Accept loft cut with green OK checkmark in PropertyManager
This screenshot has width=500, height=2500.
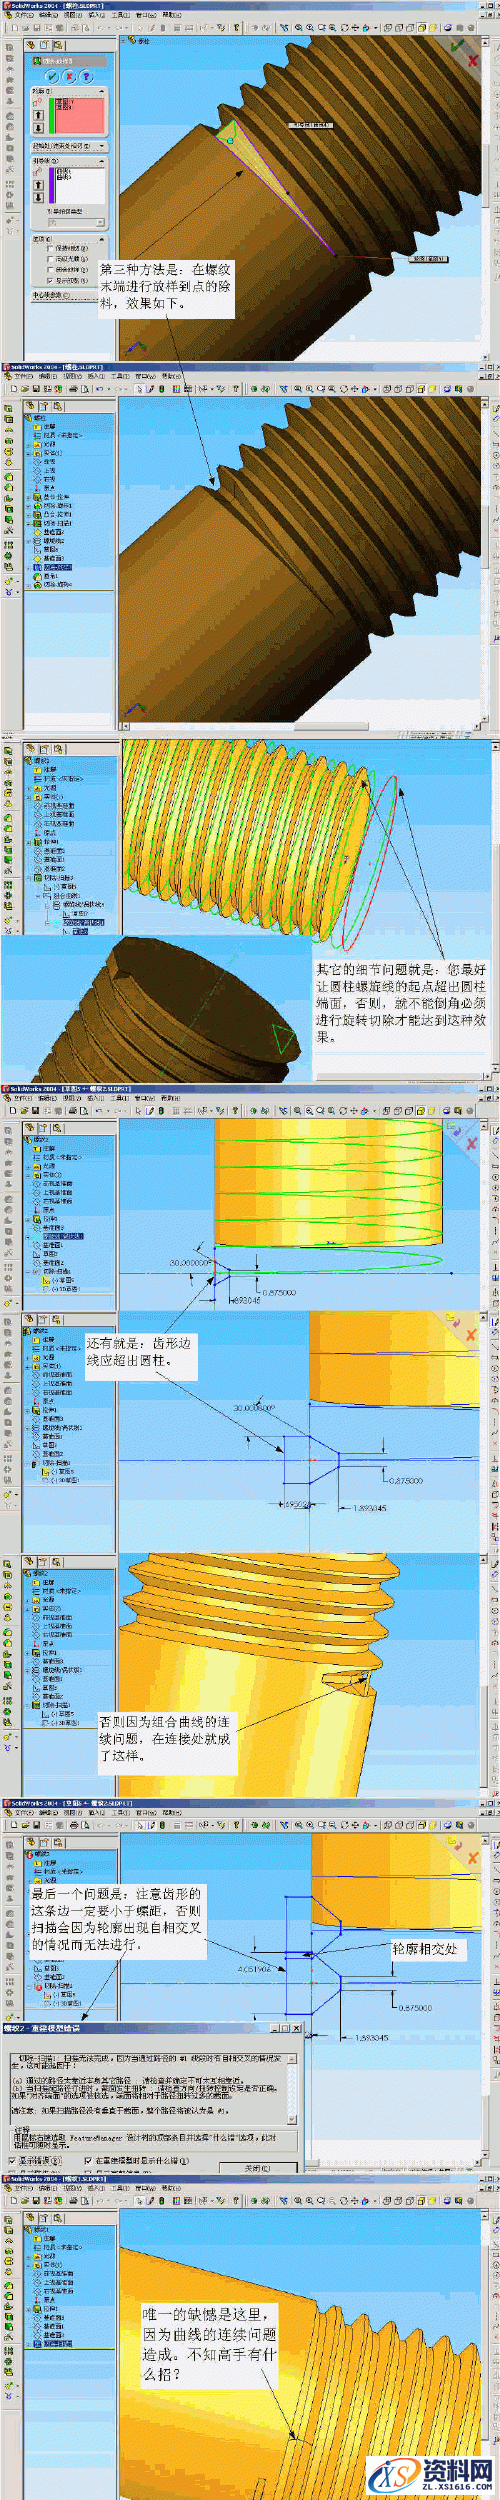52,76
